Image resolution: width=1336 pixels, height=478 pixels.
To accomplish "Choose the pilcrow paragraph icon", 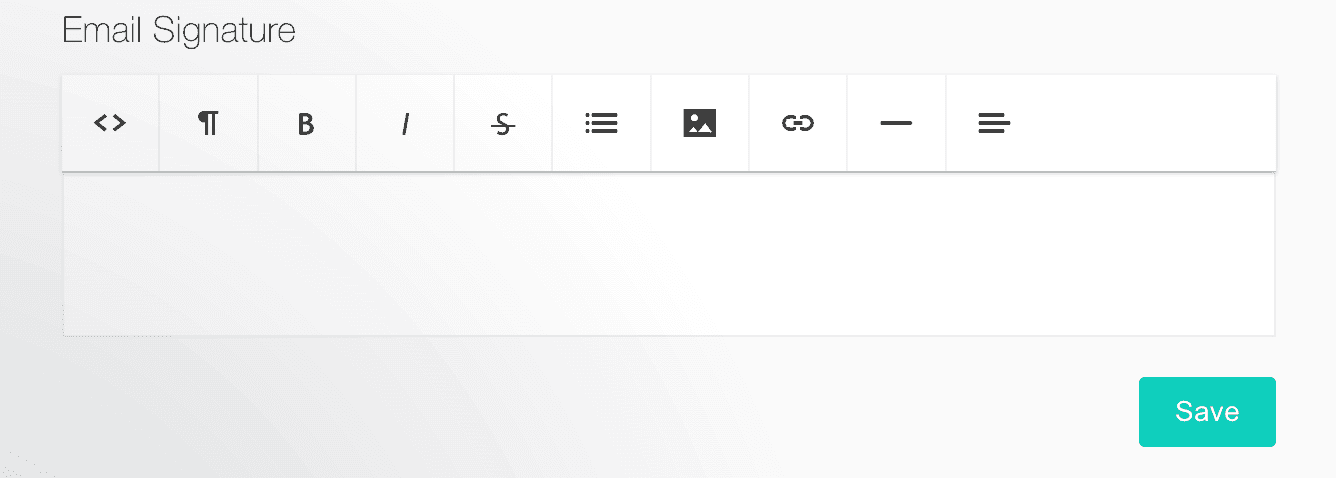I will (x=208, y=123).
